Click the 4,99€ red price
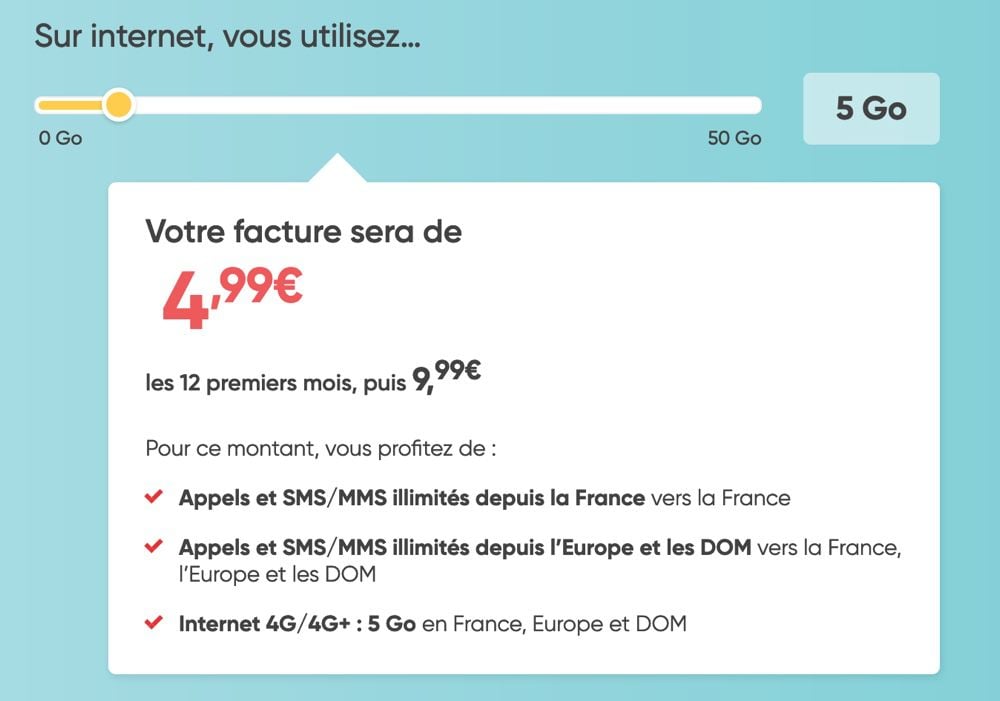The image size is (1000, 701). (x=232, y=298)
